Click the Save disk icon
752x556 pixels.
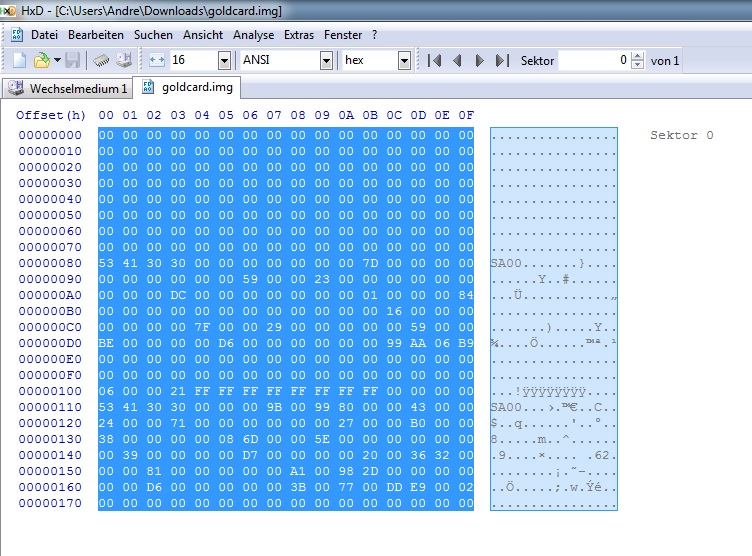[72, 60]
